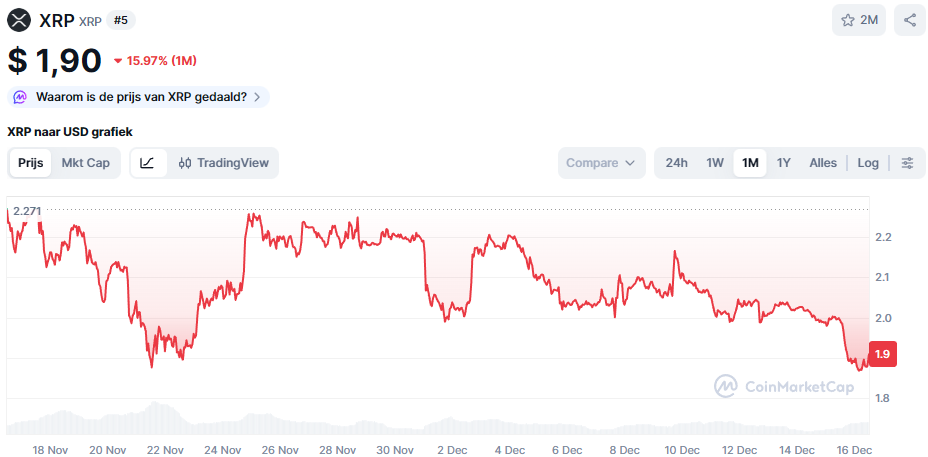
Task: Select the Prijs chart toggle
Action: tap(31, 163)
